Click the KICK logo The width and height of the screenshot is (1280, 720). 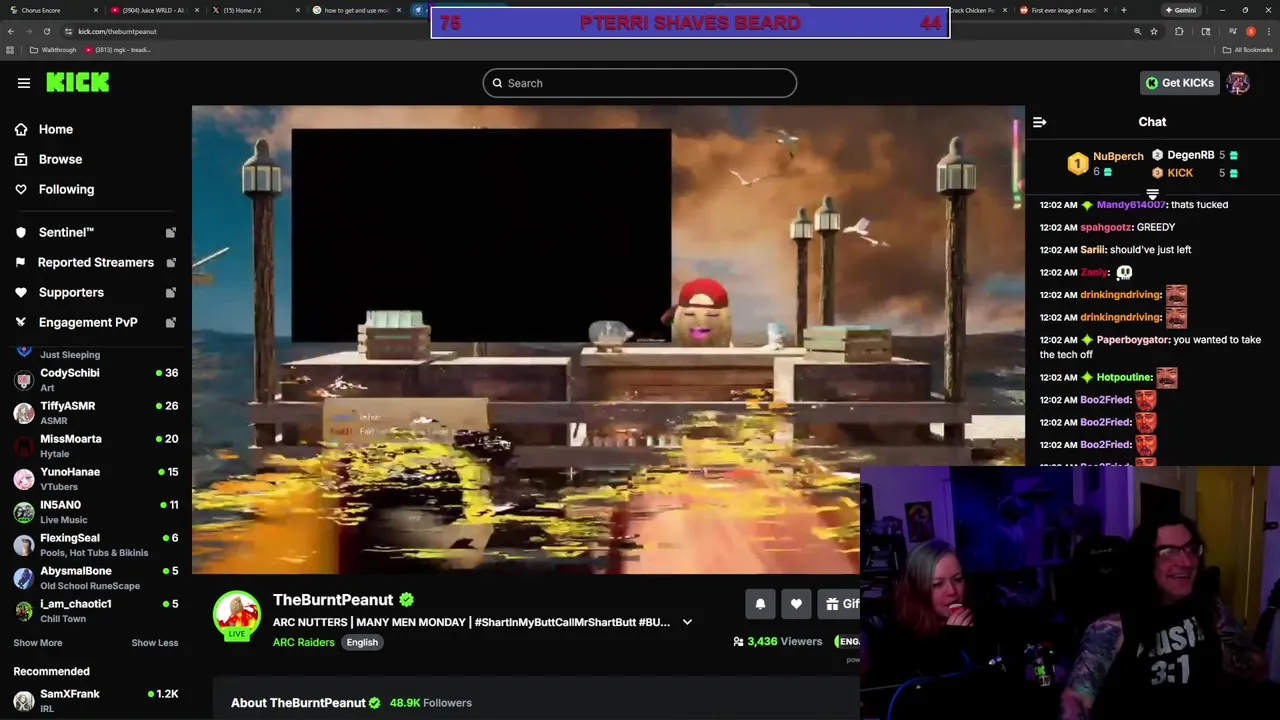point(78,83)
